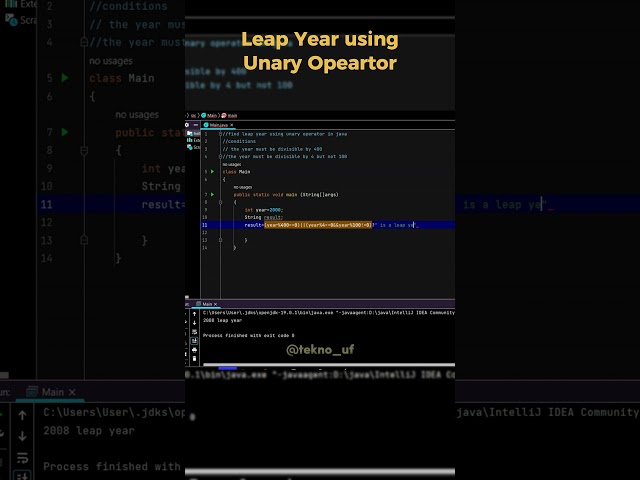
Task: Hide the project tool window via the minus icon
Action: click(x=196, y=125)
